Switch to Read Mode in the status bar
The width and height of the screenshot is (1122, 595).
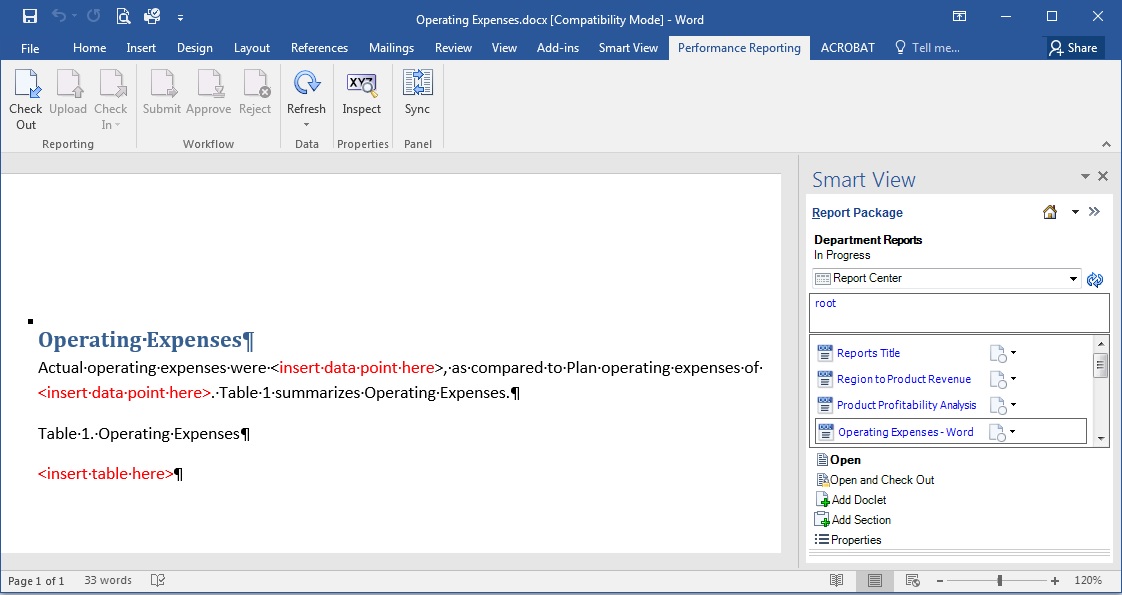[x=837, y=580]
